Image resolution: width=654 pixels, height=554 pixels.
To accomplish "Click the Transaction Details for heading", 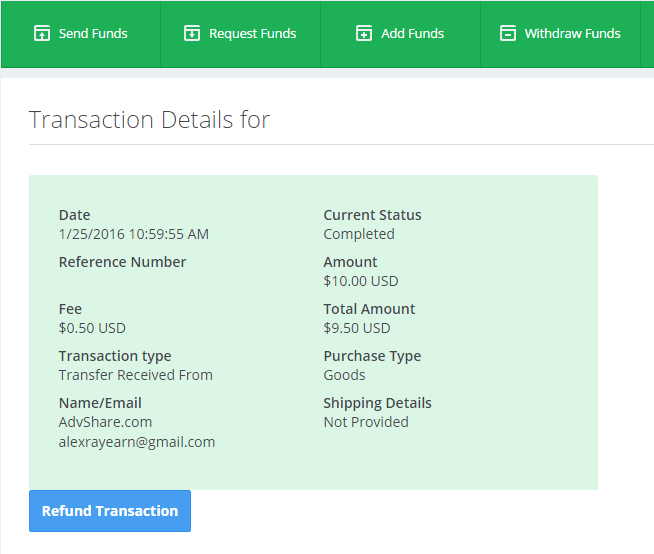I will (150, 120).
